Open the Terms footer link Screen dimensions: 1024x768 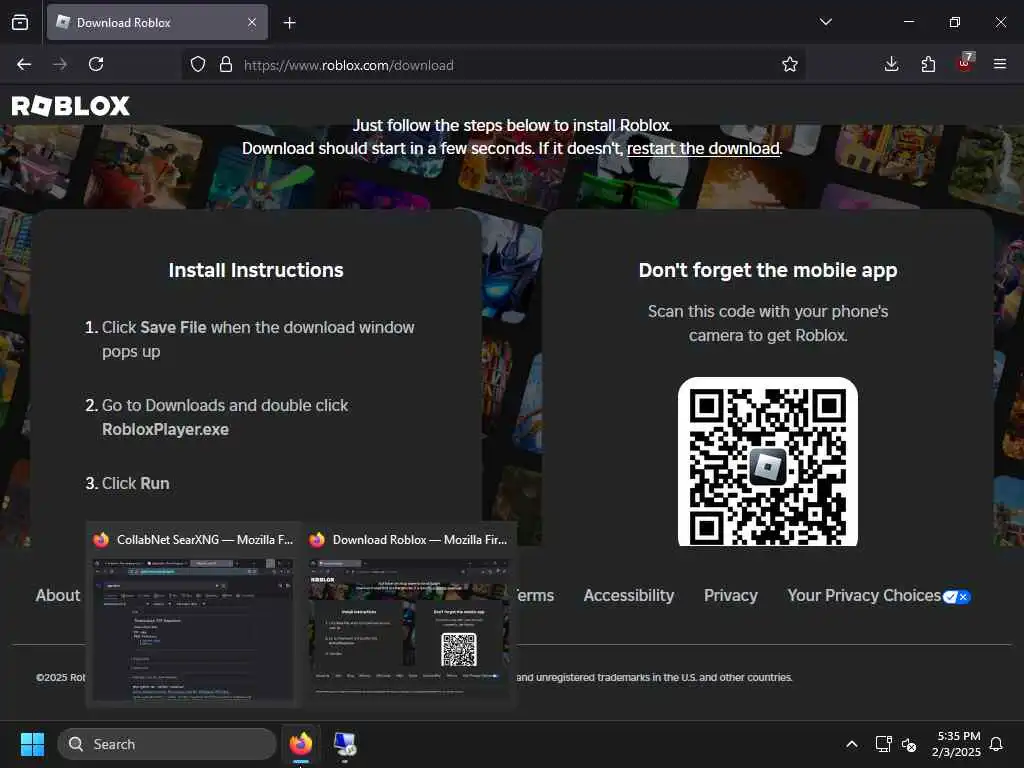point(535,595)
